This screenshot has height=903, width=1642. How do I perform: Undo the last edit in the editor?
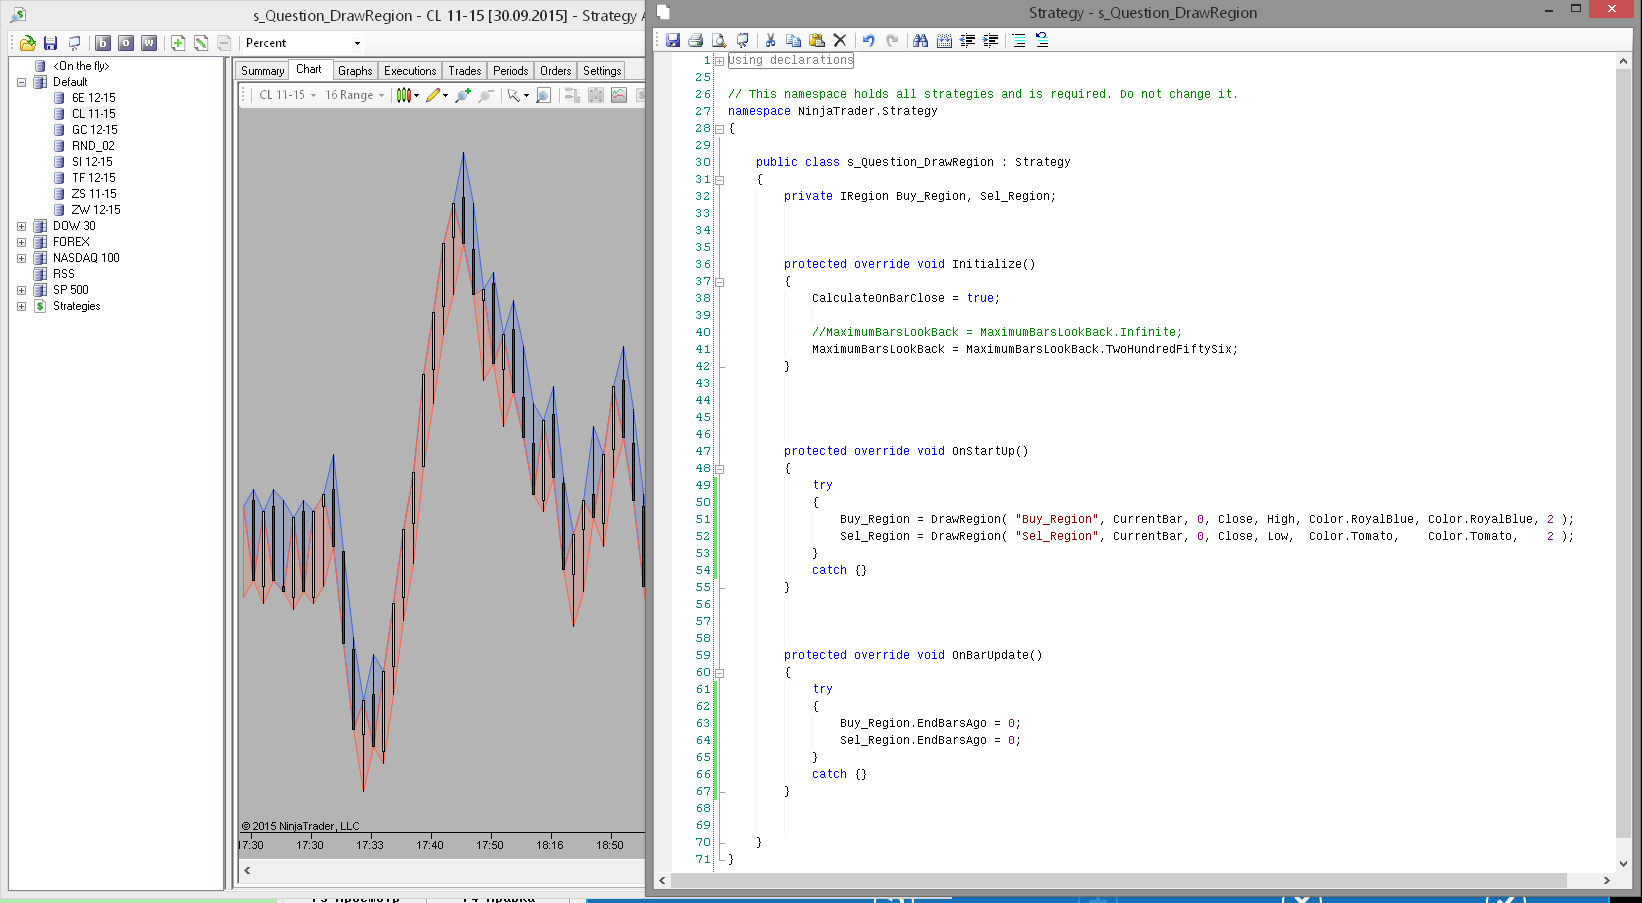868,40
